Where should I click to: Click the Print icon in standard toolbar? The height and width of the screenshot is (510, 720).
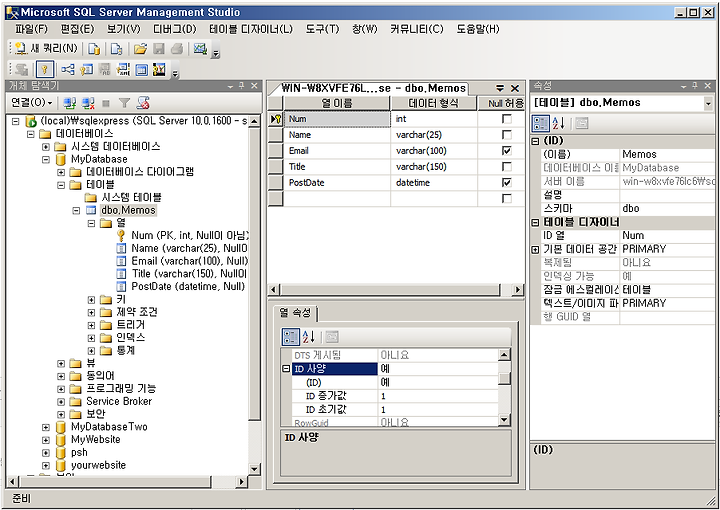point(177,49)
